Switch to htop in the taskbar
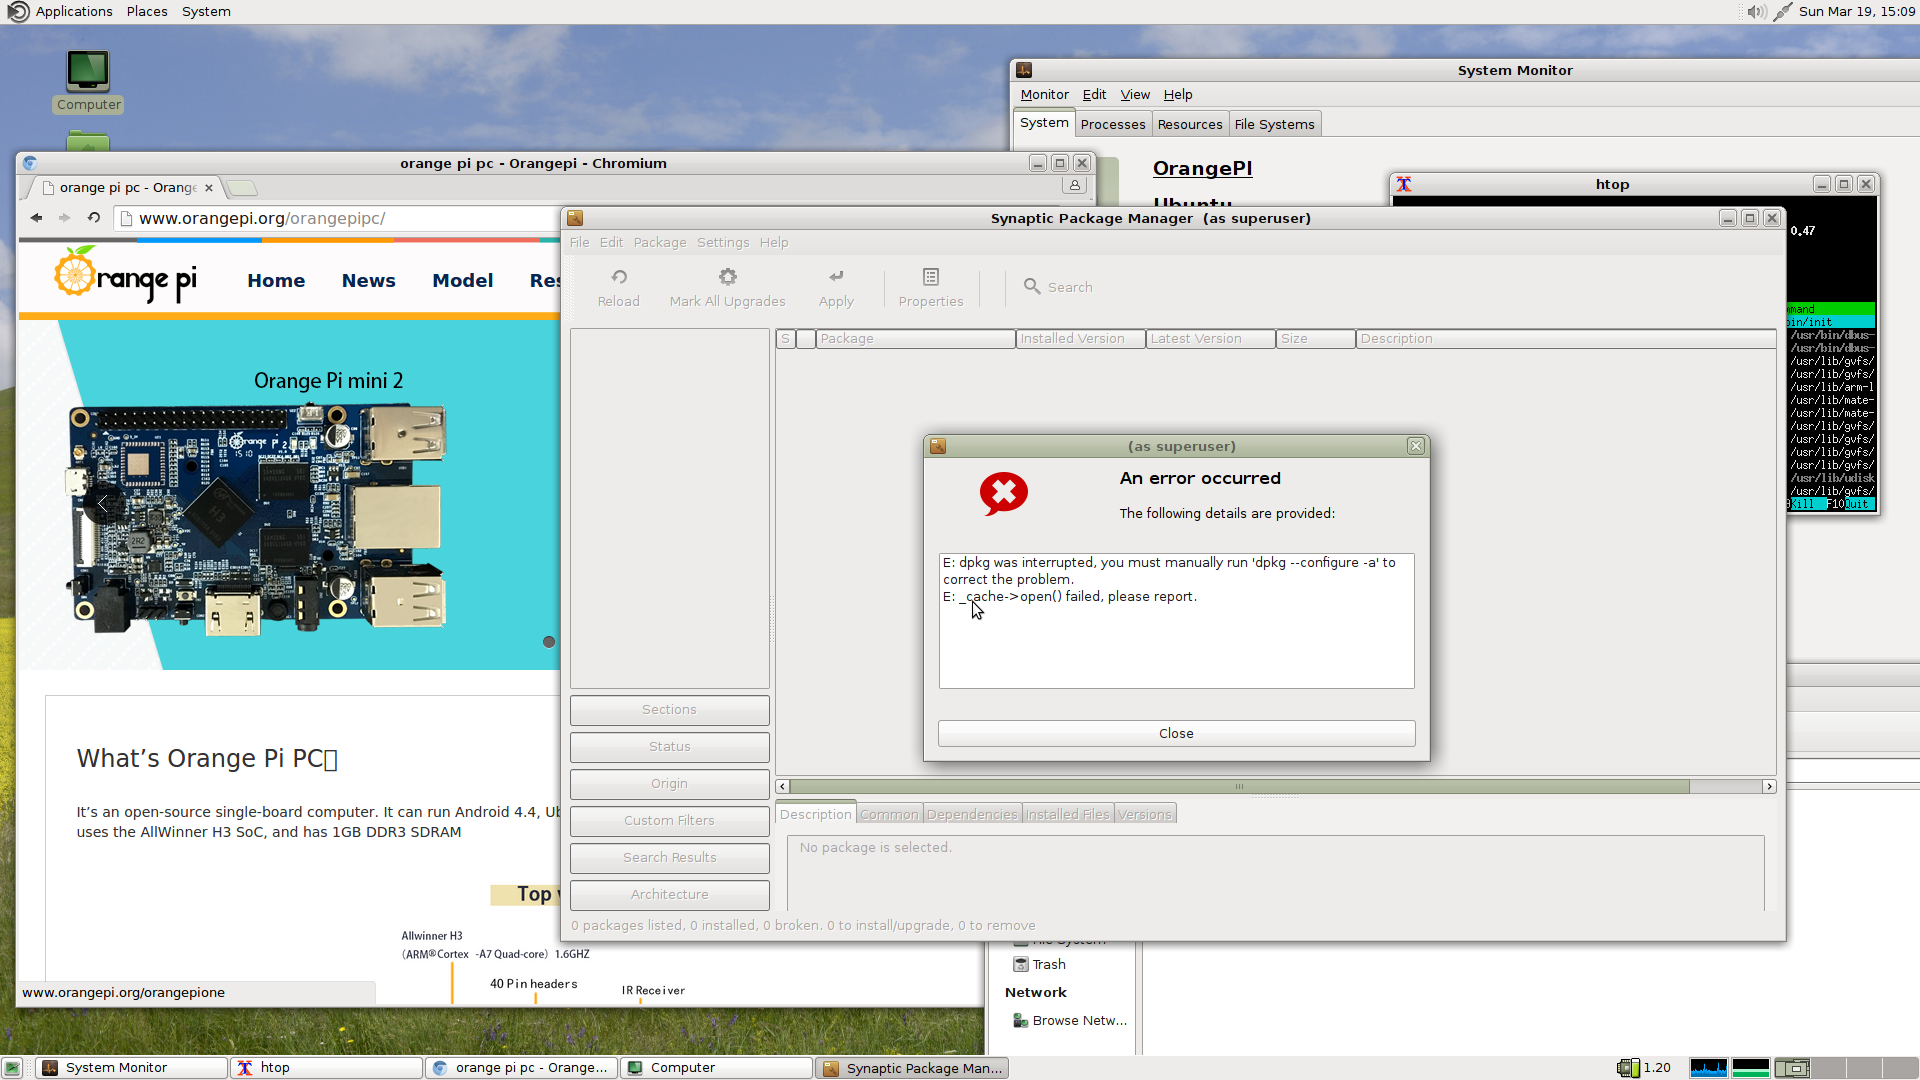 tap(326, 1068)
